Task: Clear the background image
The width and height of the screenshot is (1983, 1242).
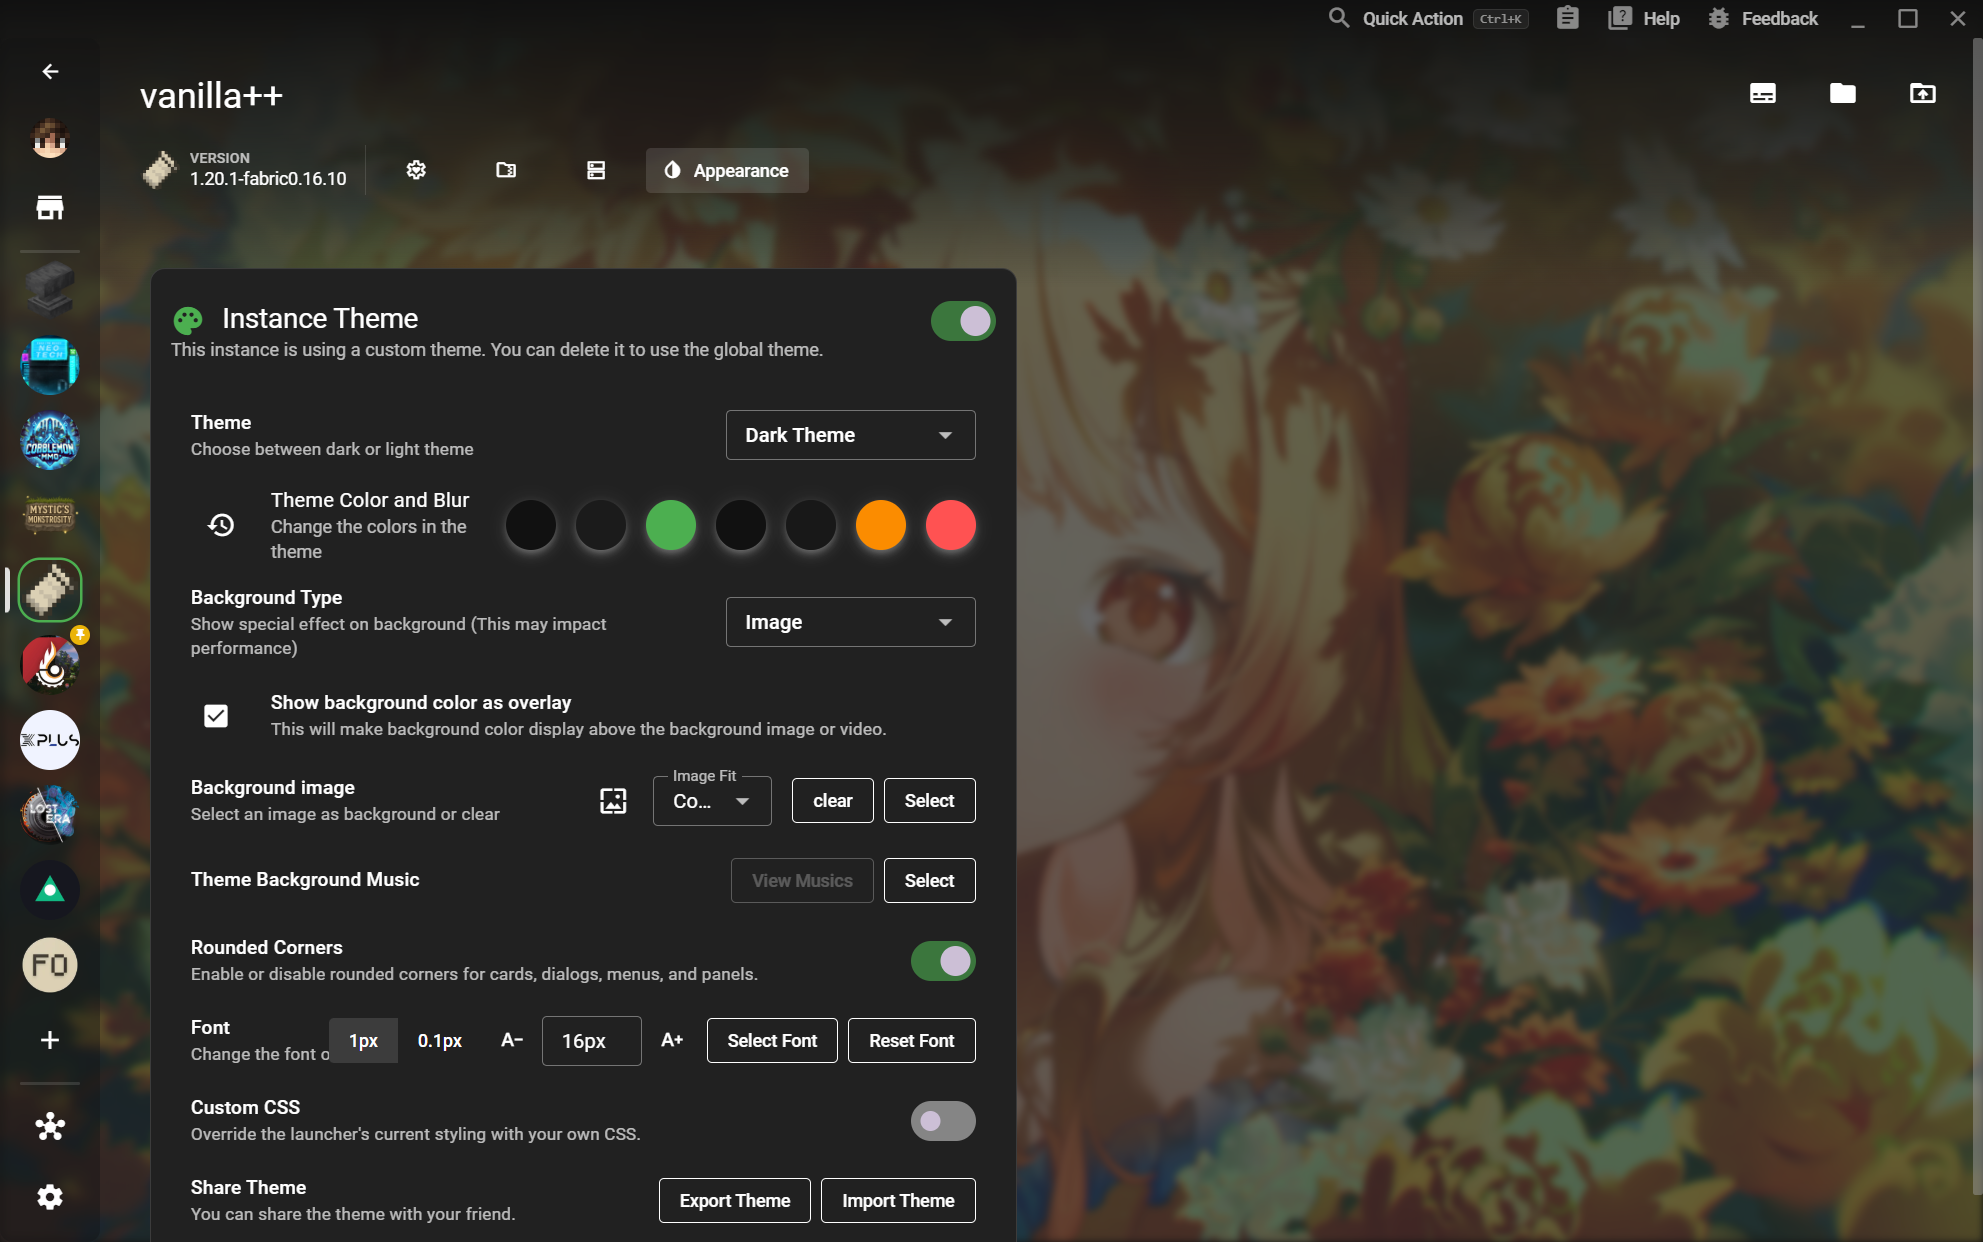Action: (833, 801)
